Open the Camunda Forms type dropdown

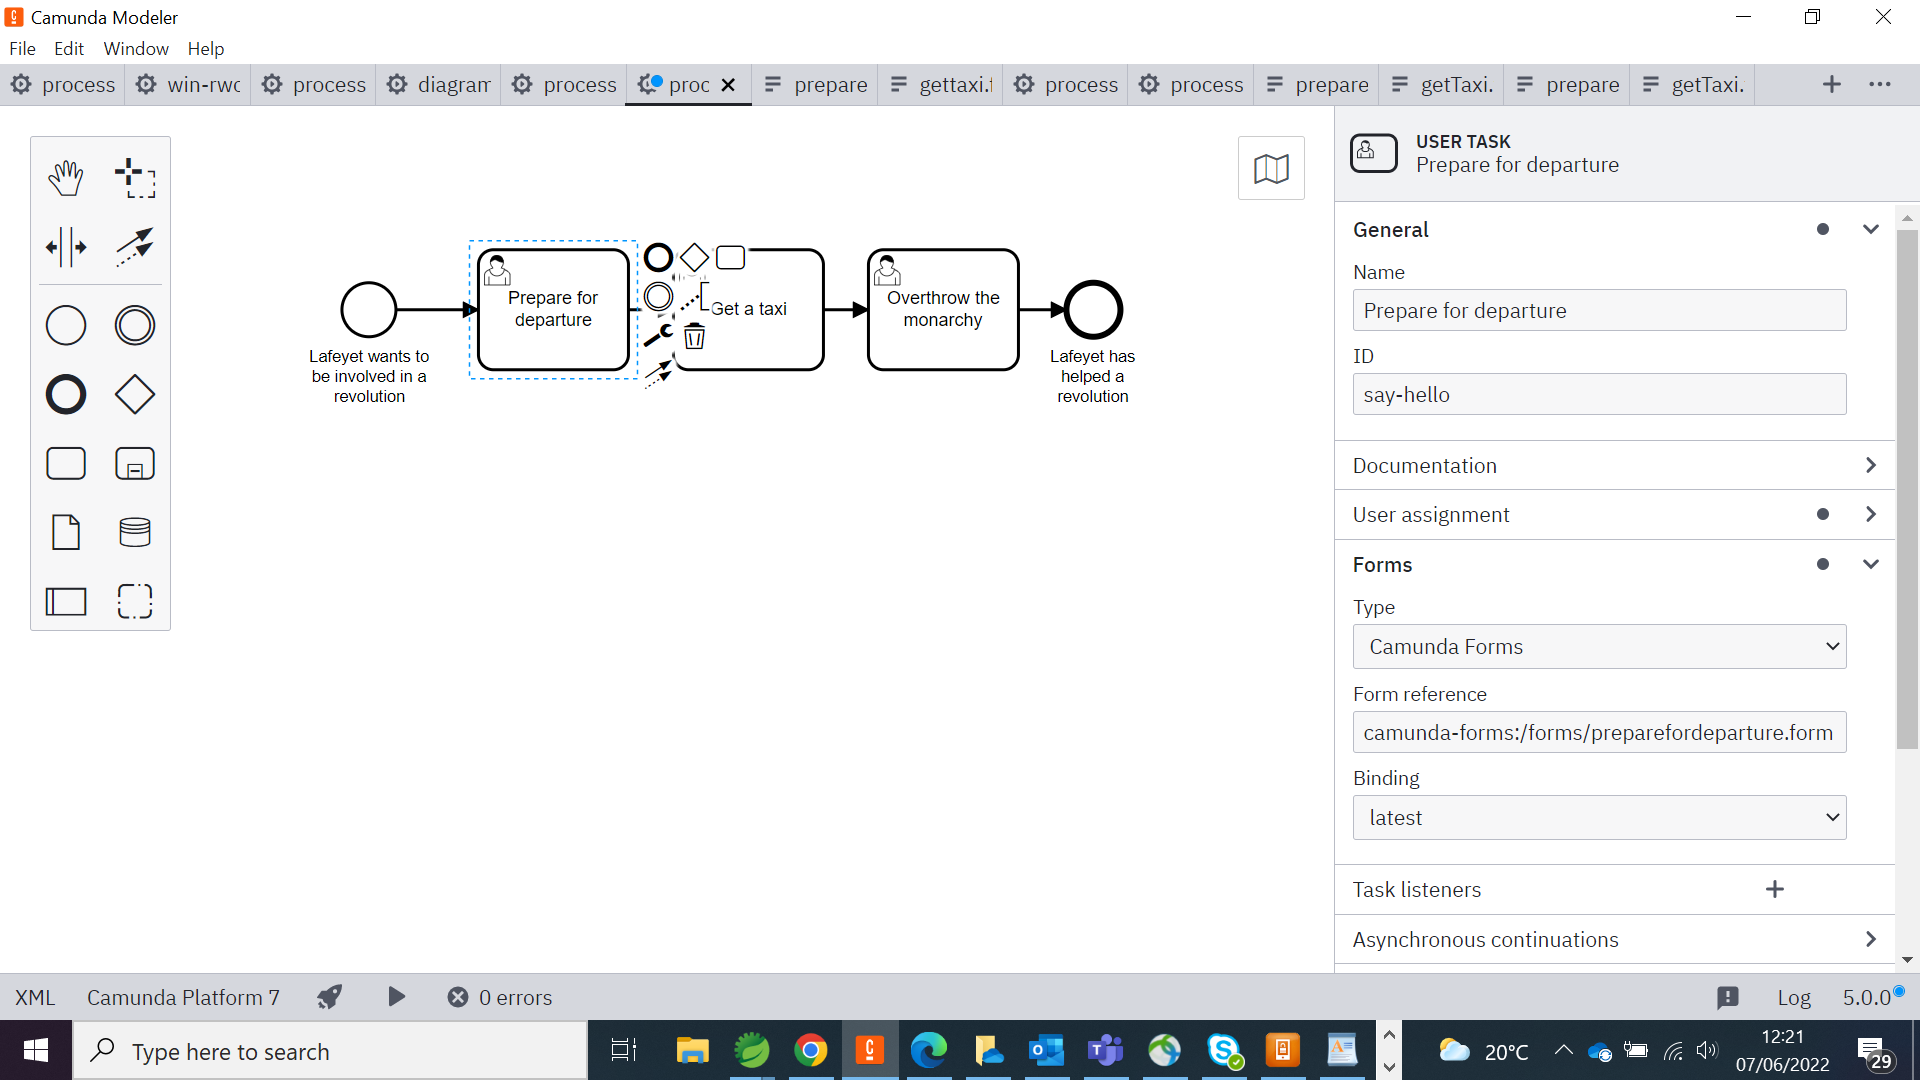[x=1598, y=646]
